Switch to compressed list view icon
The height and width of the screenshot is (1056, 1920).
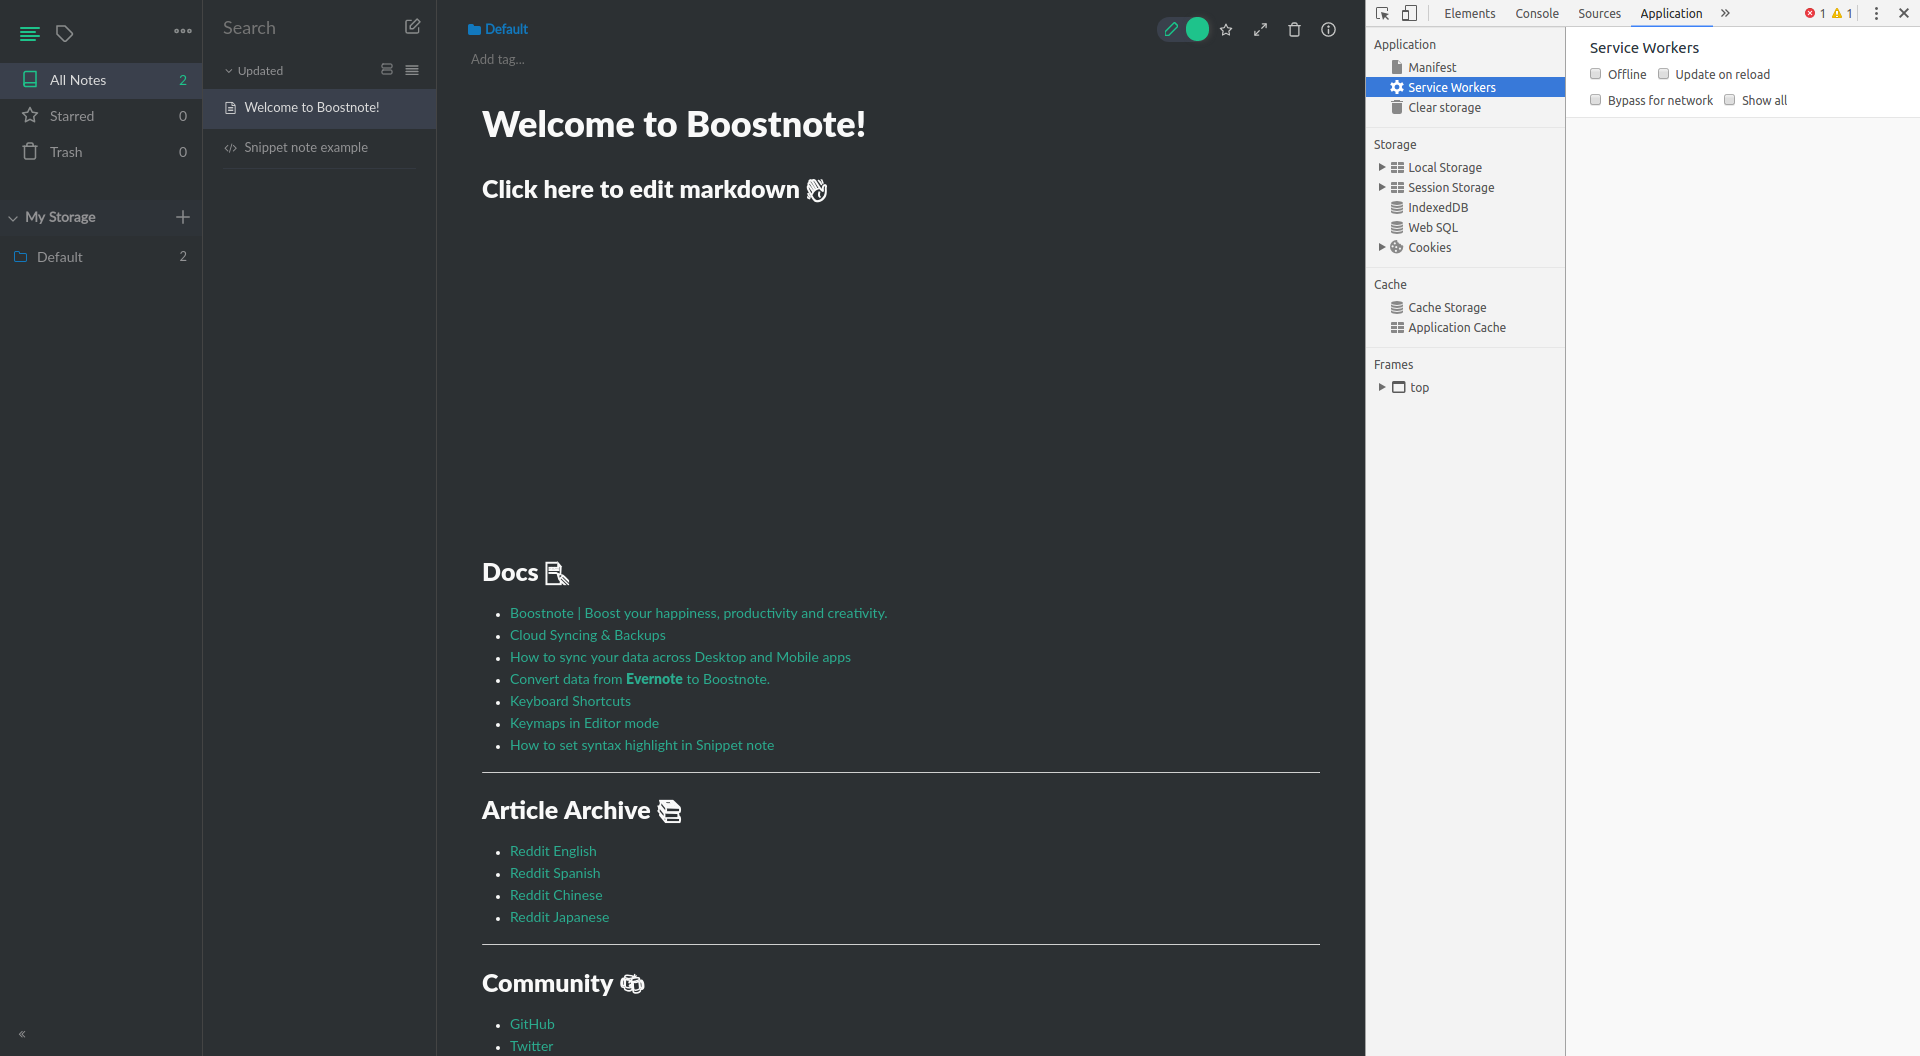[x=412, y=70]
